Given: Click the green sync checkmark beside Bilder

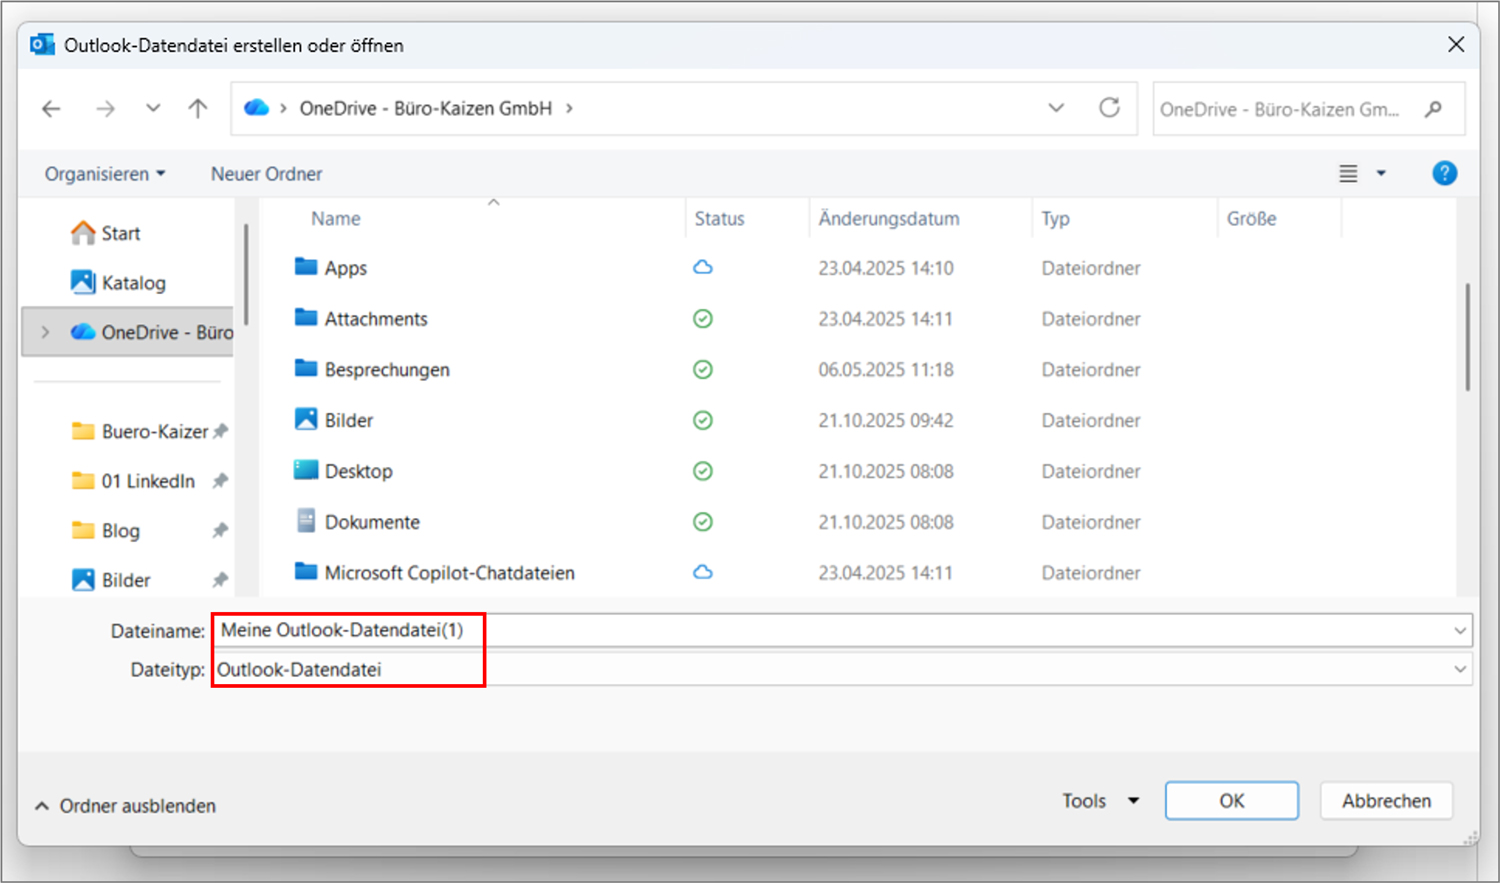Looking at the screenshot, I should click(x=703, y=420).
